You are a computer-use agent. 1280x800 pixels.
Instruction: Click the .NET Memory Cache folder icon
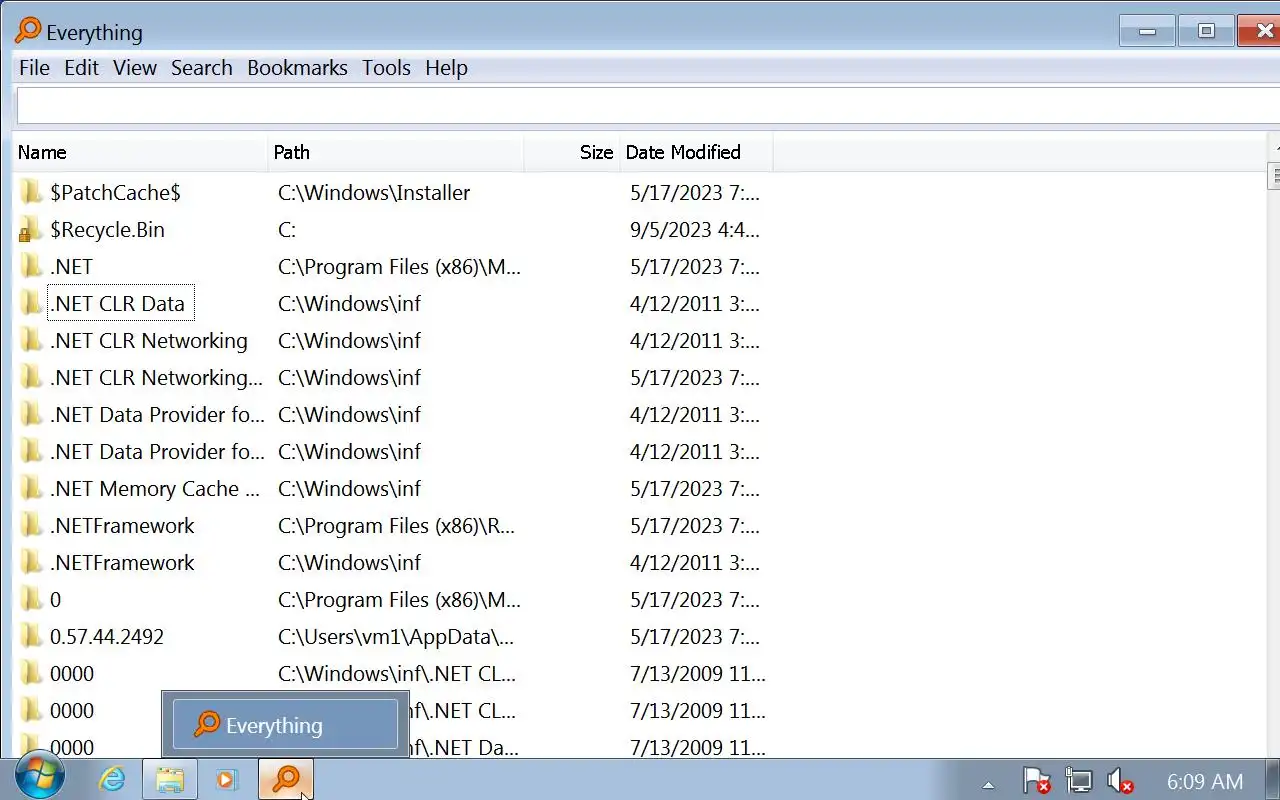31,488
